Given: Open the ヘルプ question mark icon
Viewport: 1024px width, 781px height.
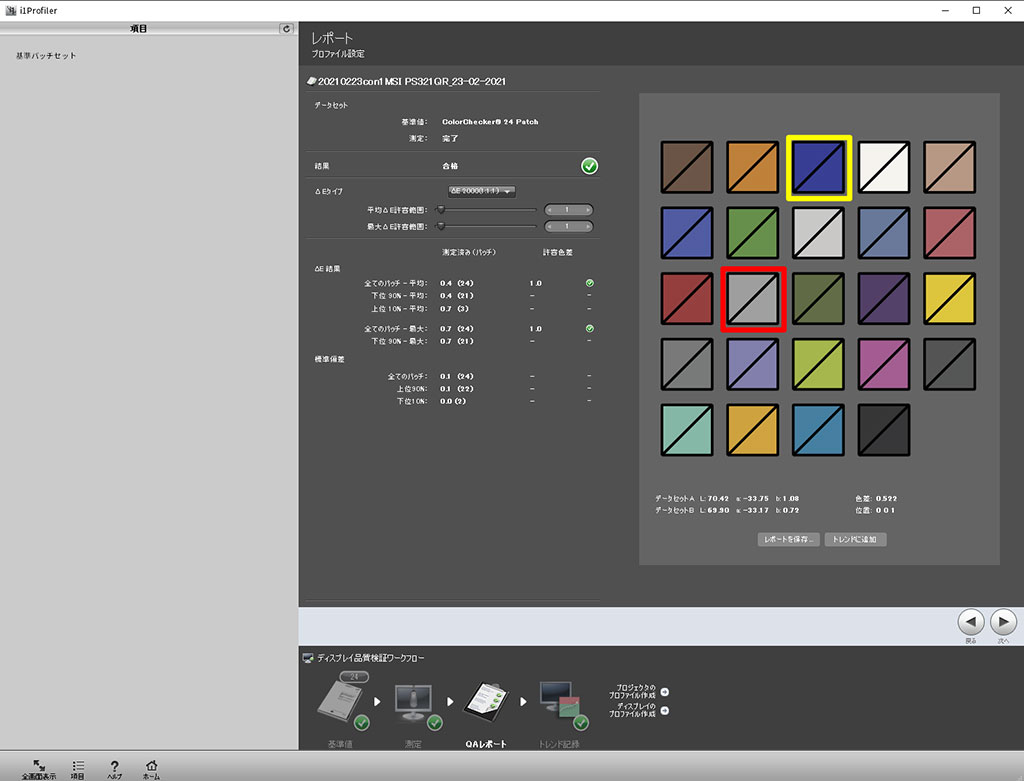Looking at the screenshot, I should (x=115, y=766).
